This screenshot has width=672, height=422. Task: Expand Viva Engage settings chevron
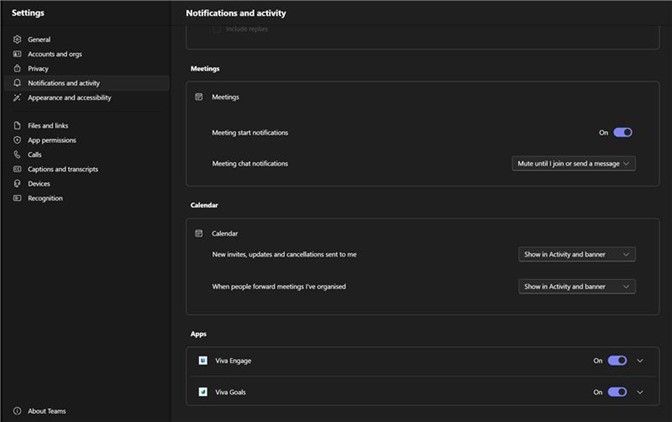click(x=640, y=361)
